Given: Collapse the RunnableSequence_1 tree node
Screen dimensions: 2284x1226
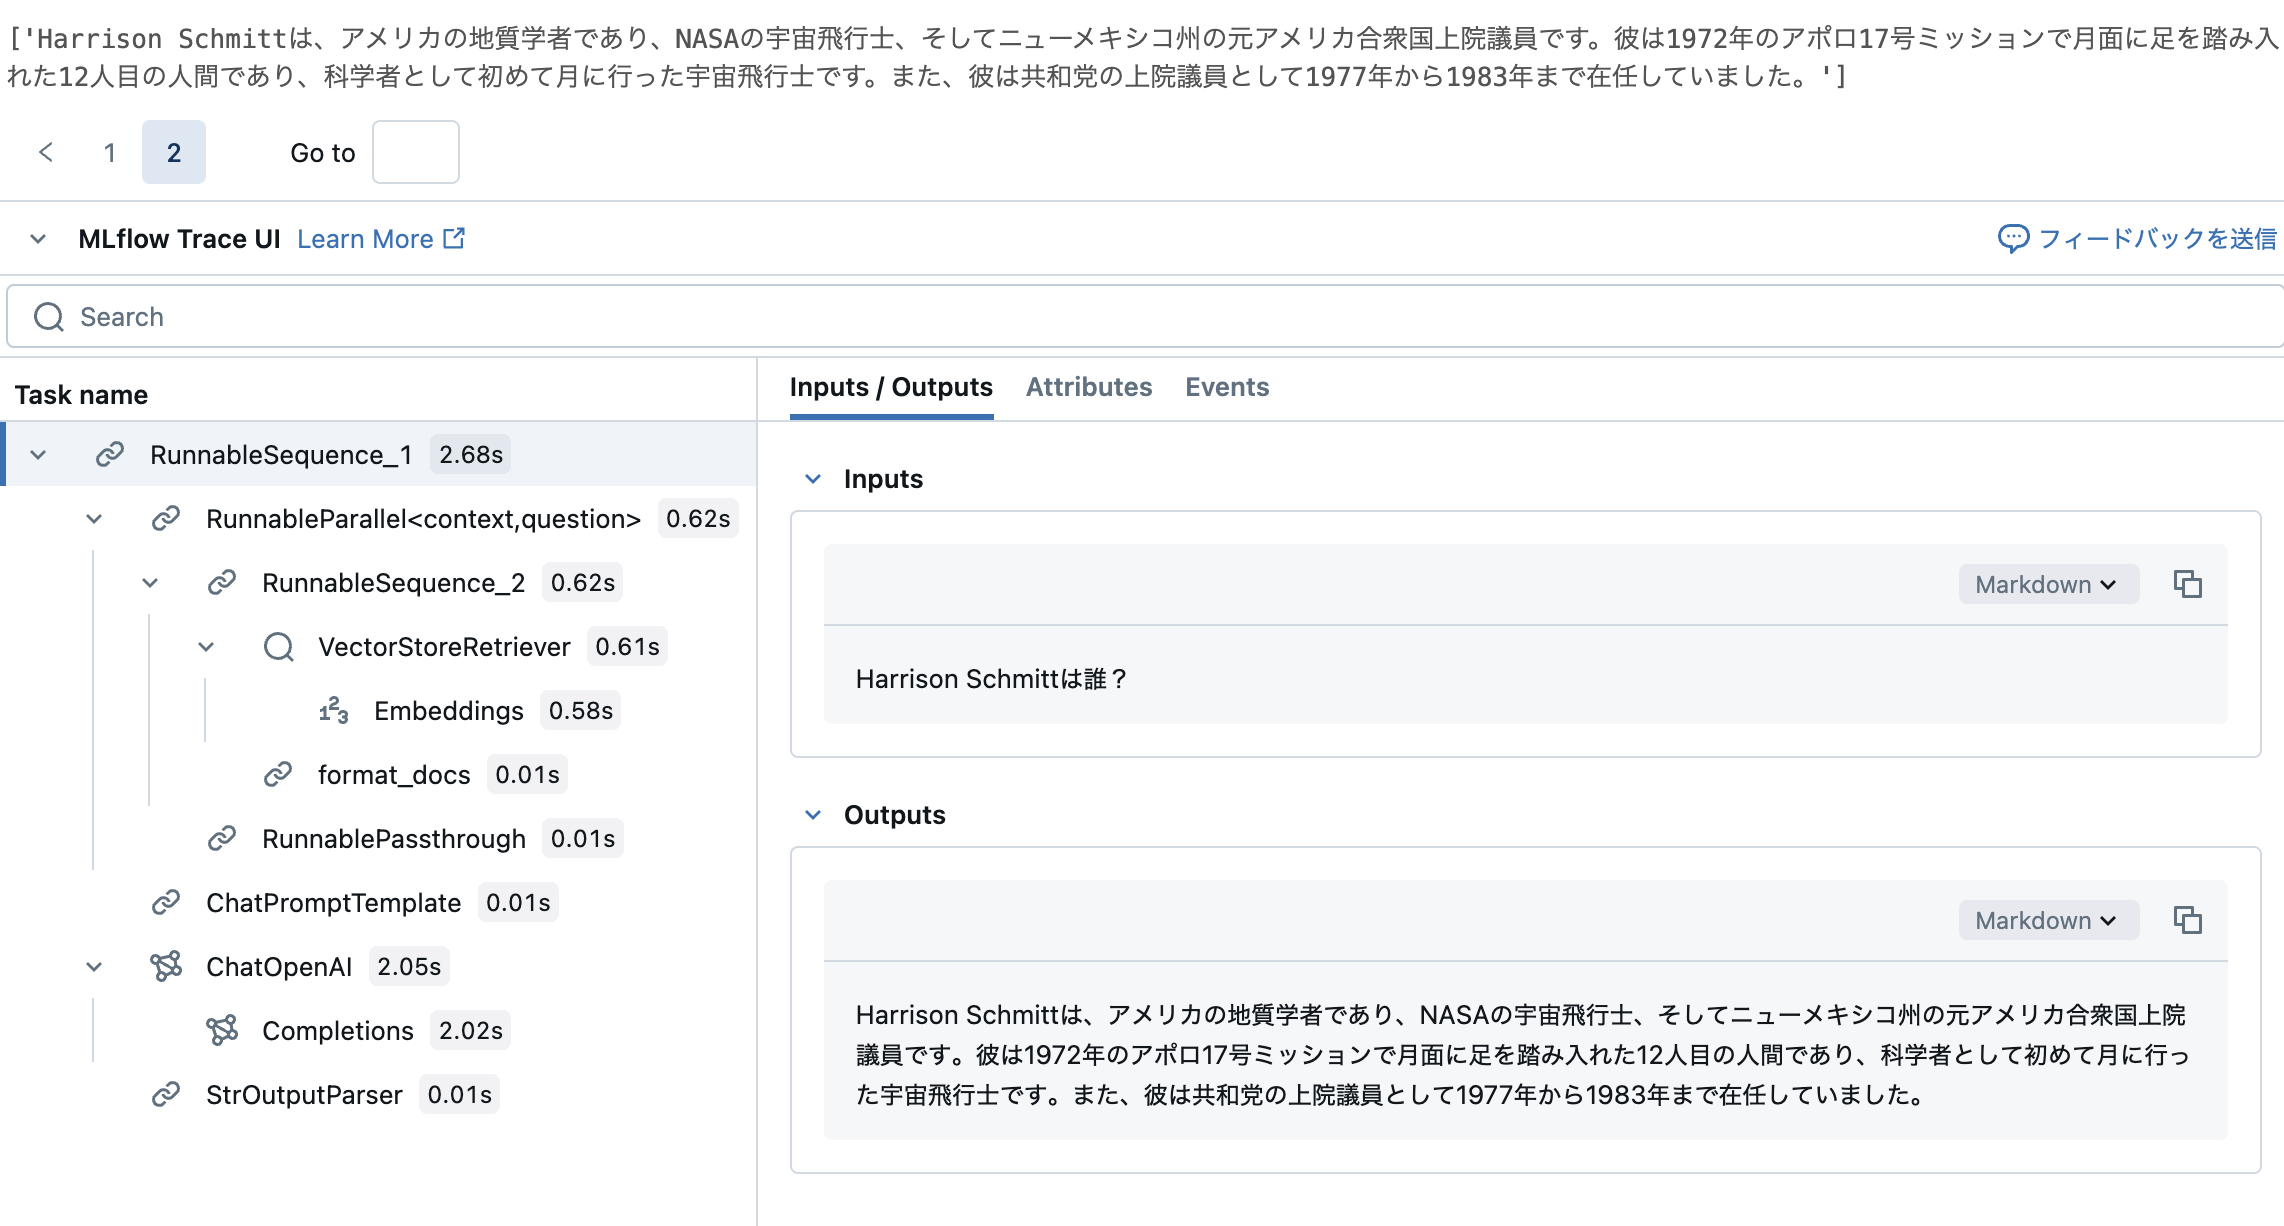Looking at the screenshot, I should tap(39, 453).
